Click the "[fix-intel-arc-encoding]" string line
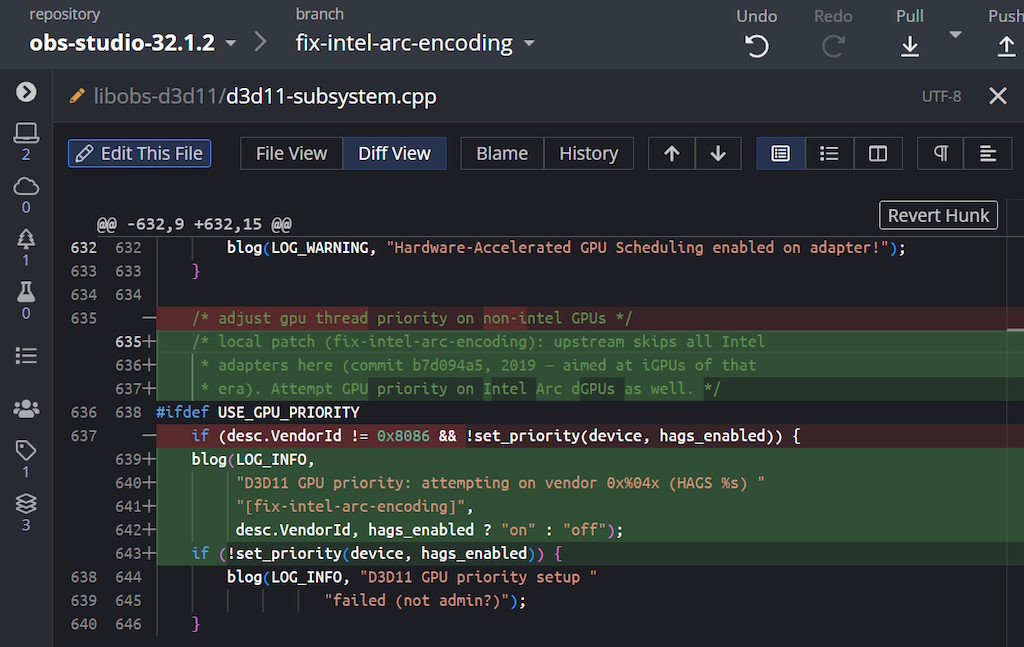The height and width of the screenshot is (647, 1024). tap(354, 506)
